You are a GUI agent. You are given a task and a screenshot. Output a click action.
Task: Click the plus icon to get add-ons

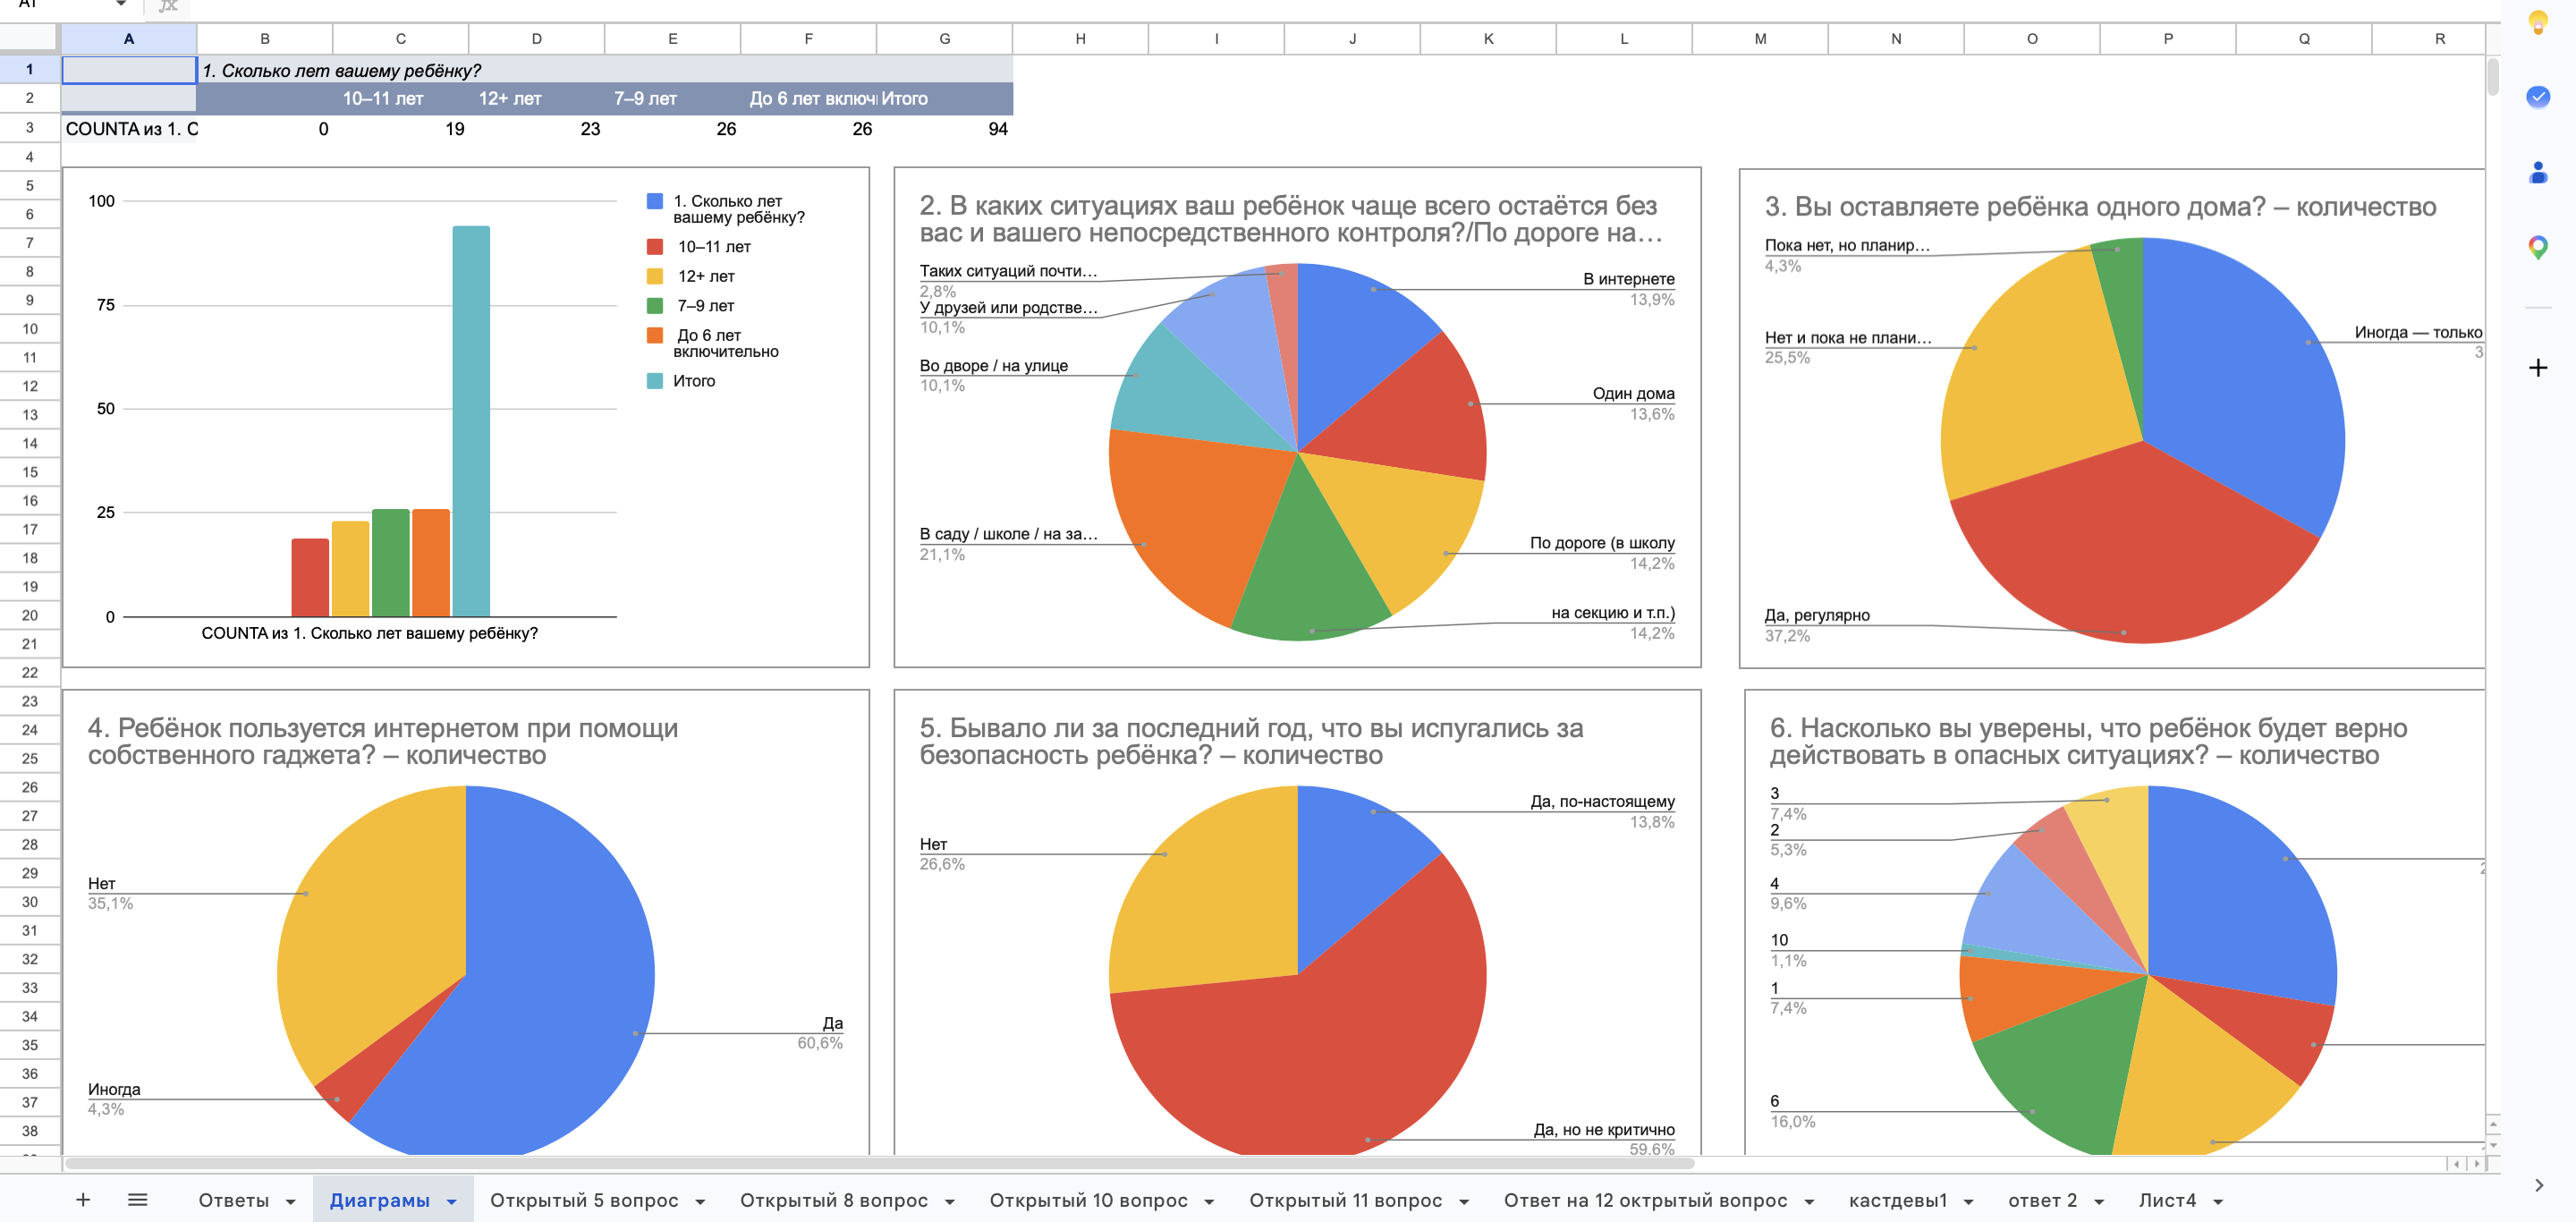coord(2537,368)
